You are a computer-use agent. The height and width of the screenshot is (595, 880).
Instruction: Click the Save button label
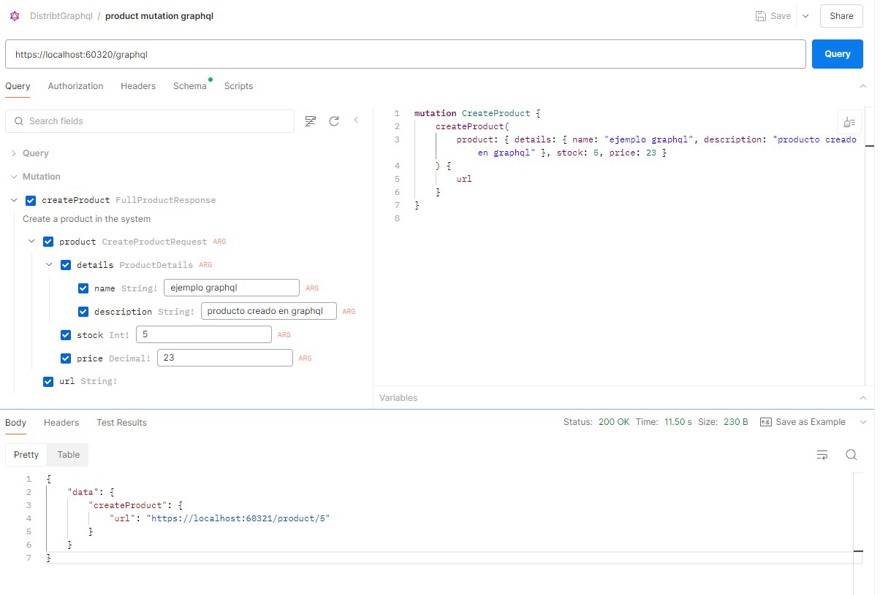tap(780, 16)
